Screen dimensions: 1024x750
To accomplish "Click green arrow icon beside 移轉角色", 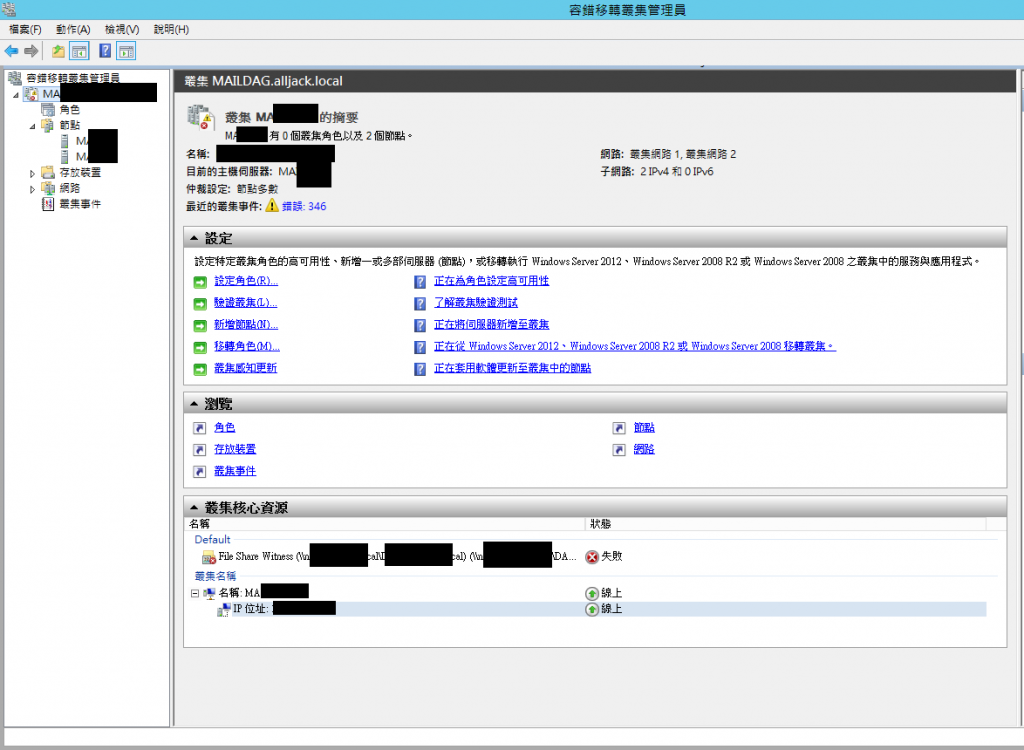I will pyautogui.click(x=200, y=348).
